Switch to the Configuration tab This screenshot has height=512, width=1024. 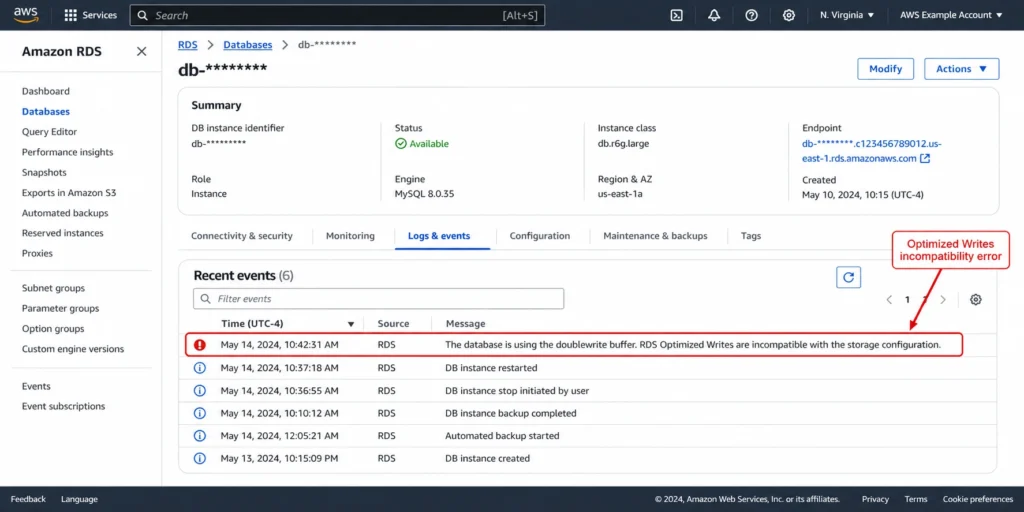pyautogui.click(x=539, y=236)
